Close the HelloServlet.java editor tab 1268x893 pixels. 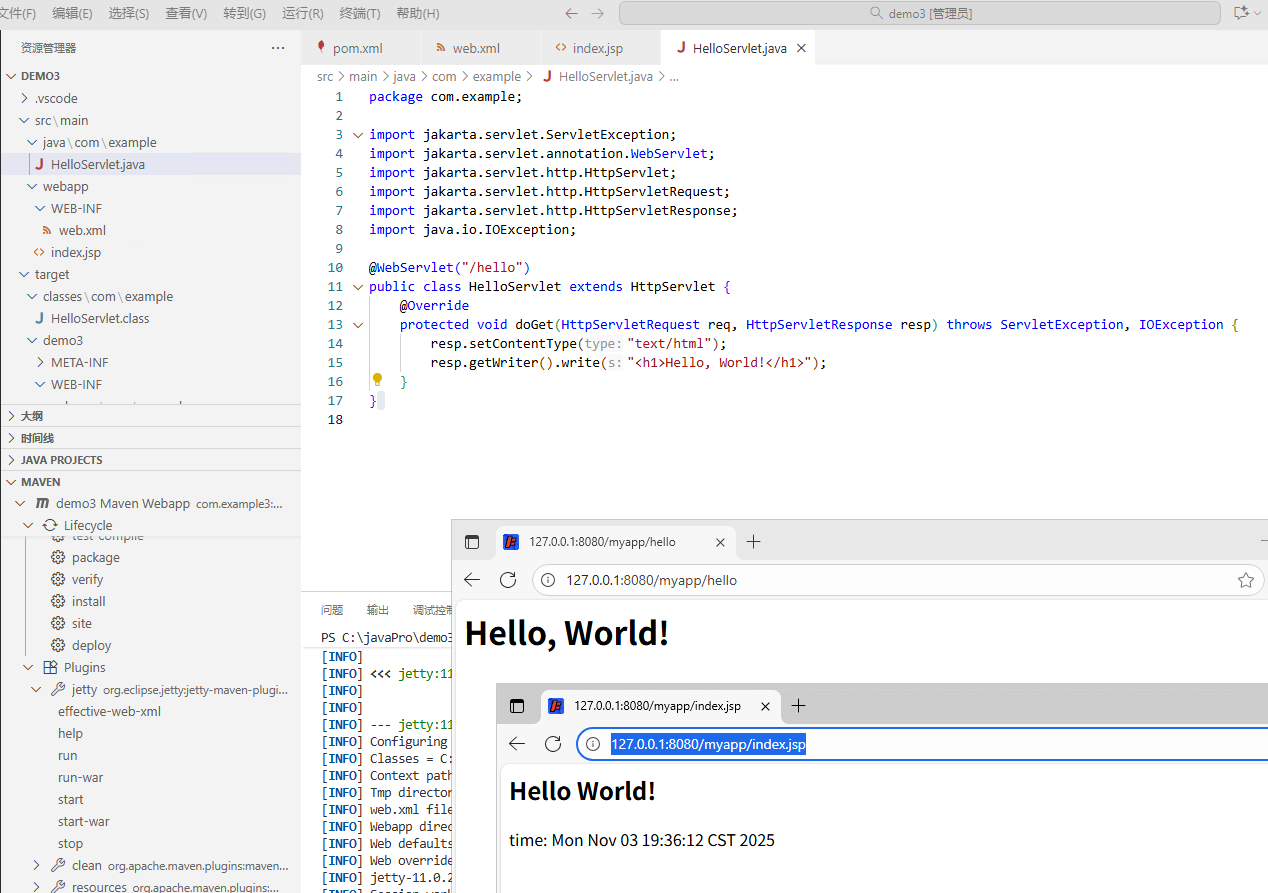tap(801, 48)
